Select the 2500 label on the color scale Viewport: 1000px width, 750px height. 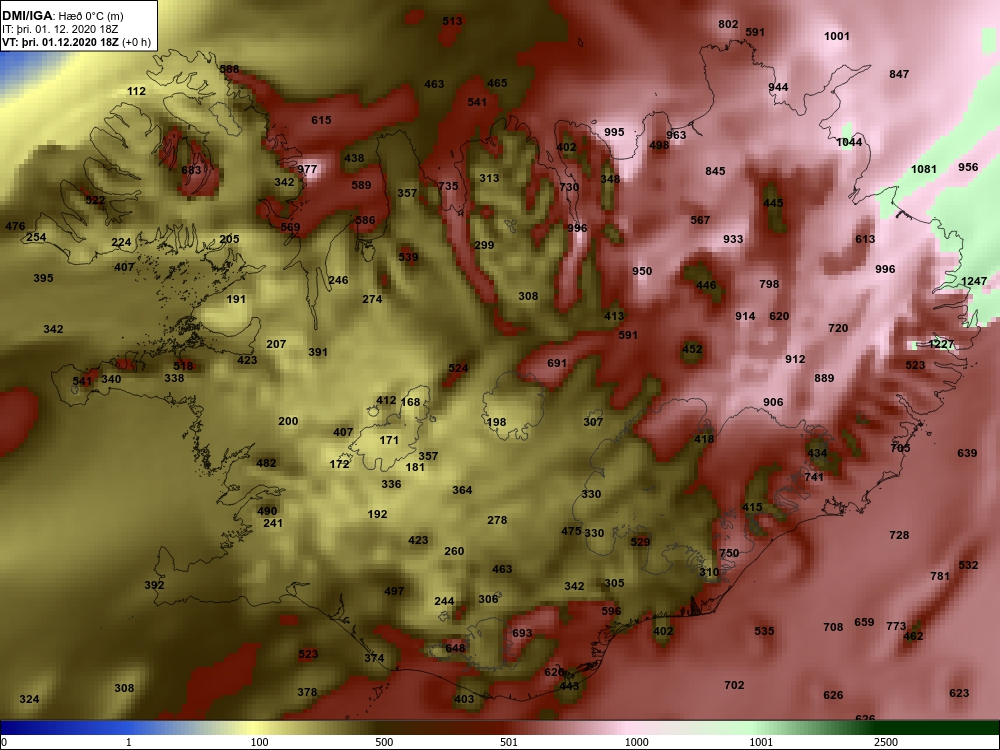886,742
